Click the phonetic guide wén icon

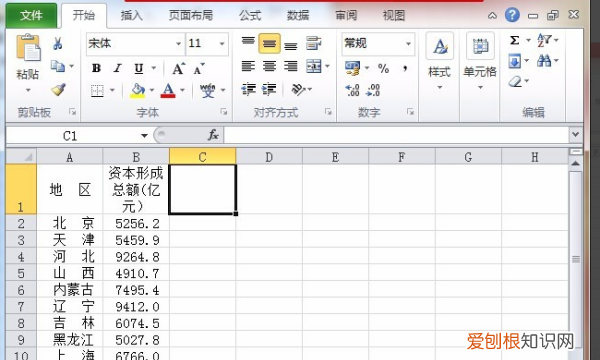(208, 90)
